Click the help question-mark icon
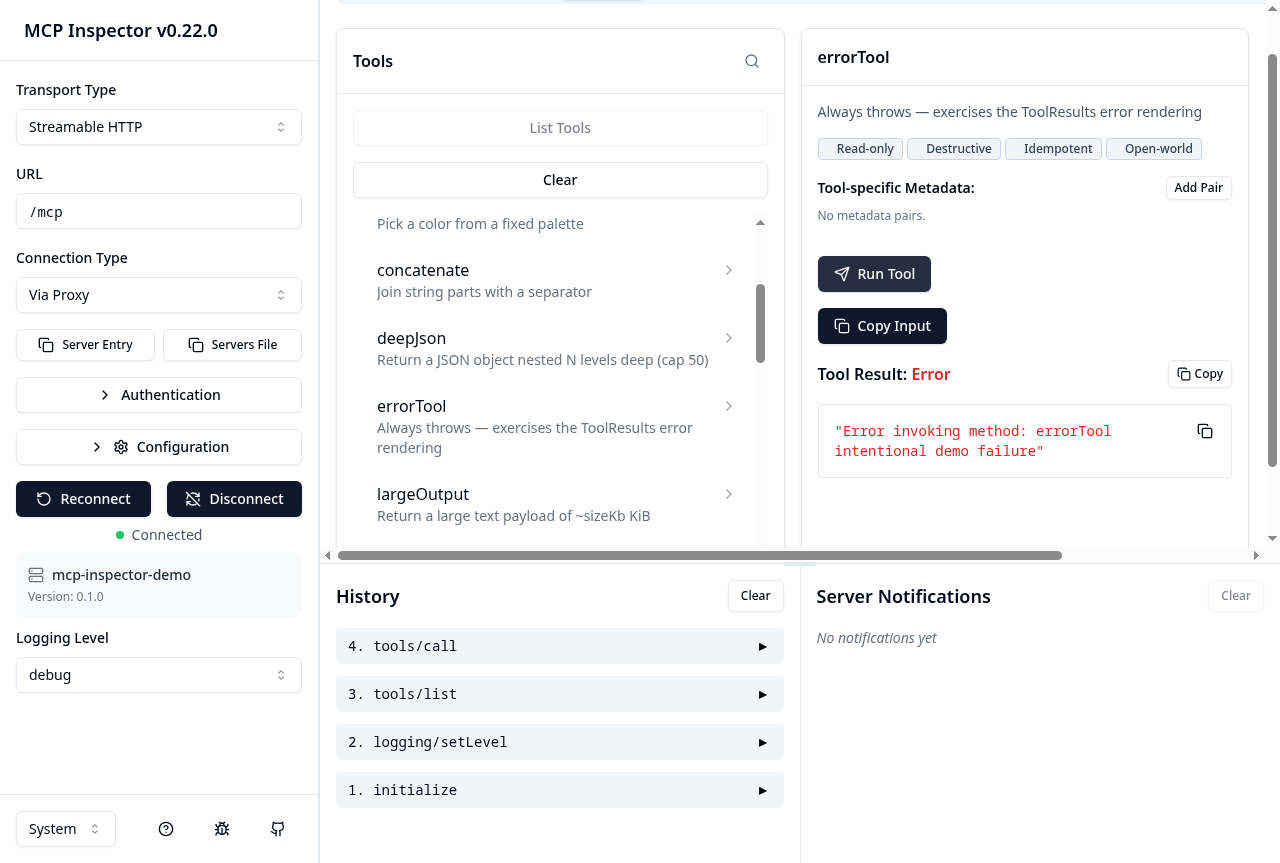 pyautogui.click(x=166, y=829)
